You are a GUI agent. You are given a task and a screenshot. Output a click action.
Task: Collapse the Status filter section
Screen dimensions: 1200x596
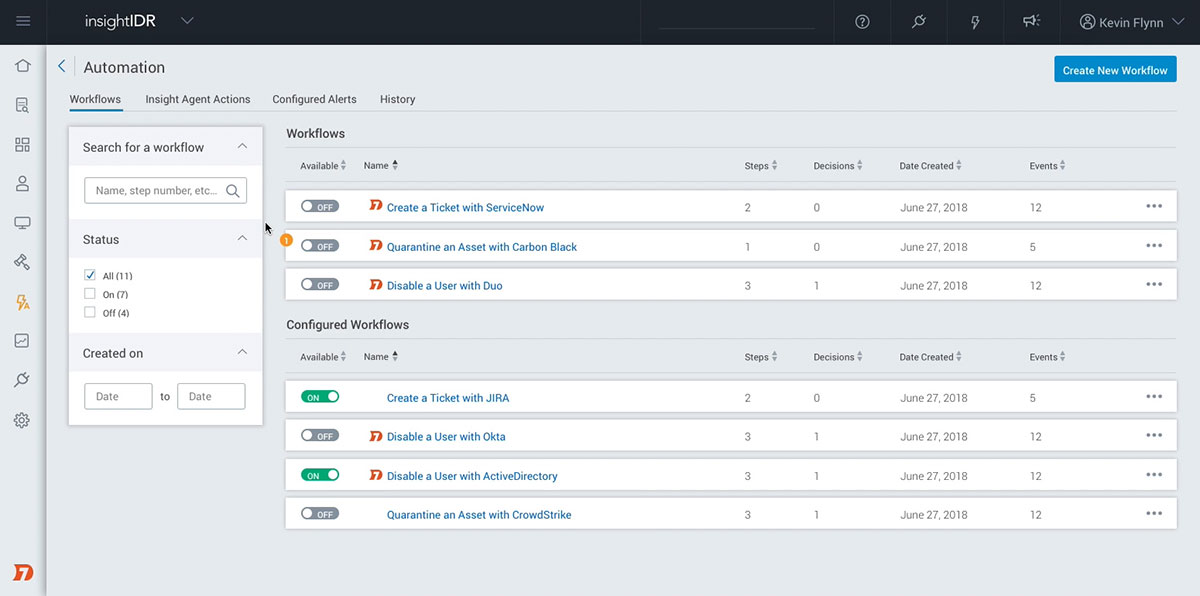pyautogui.click(x=242, y=239)
